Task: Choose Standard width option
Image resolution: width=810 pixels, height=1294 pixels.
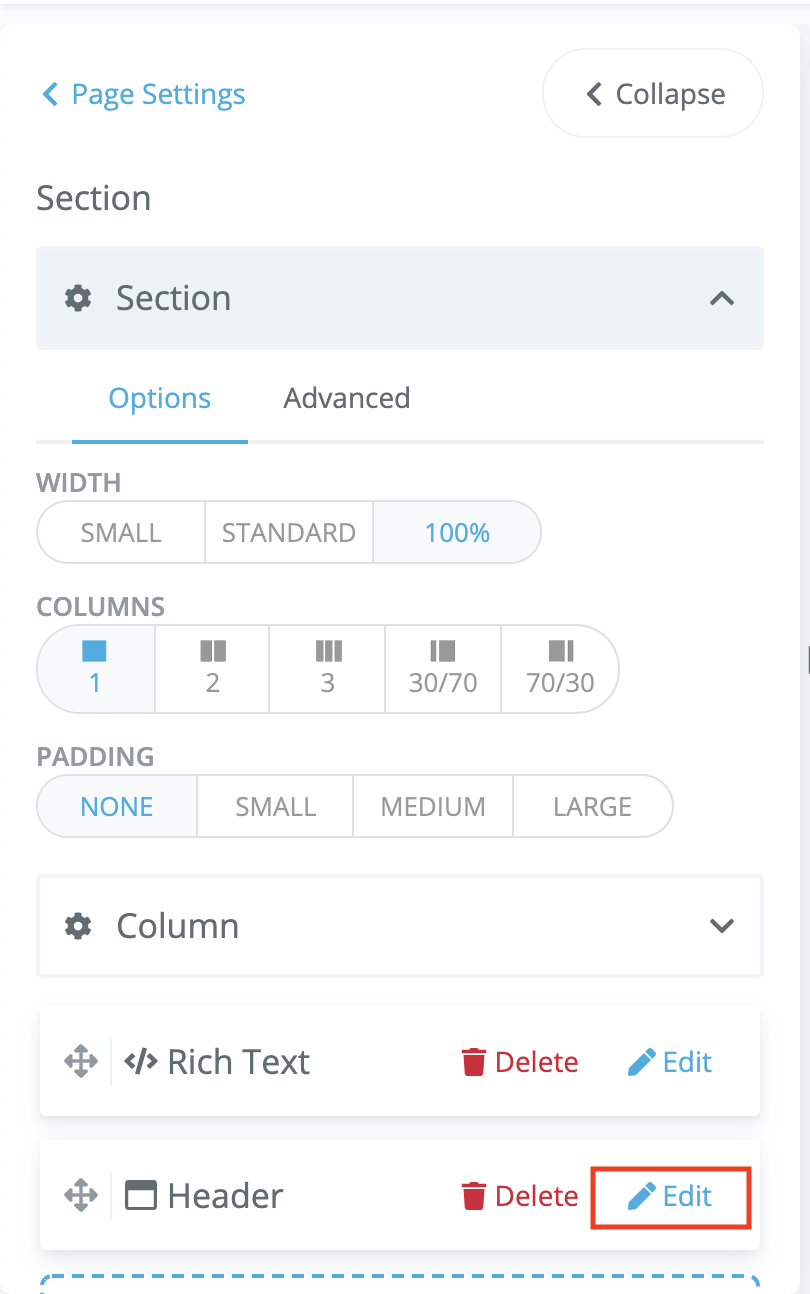Action: (289, 532)
